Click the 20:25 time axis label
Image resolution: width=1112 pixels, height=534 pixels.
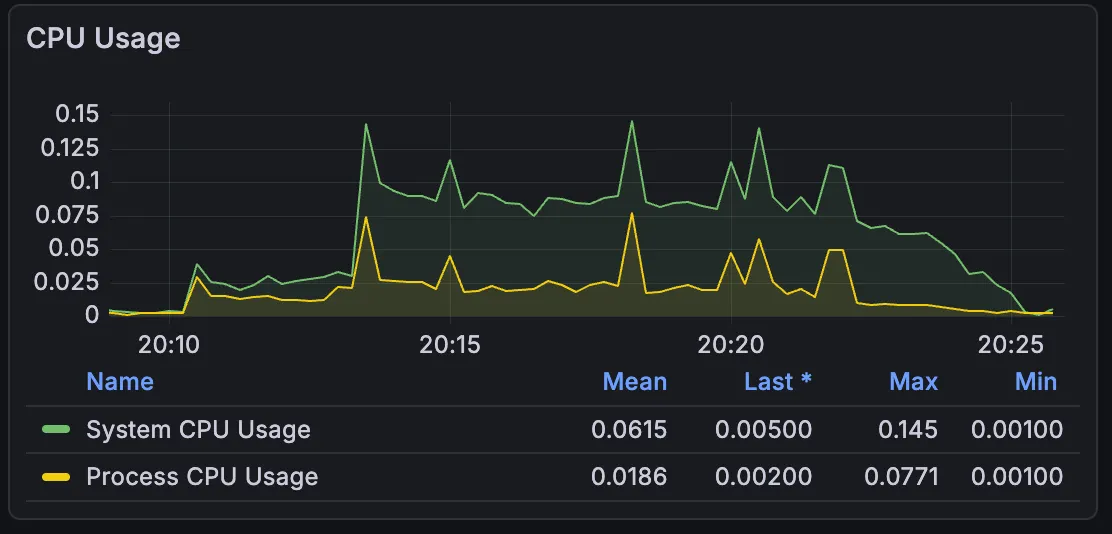coord(1011,345)
